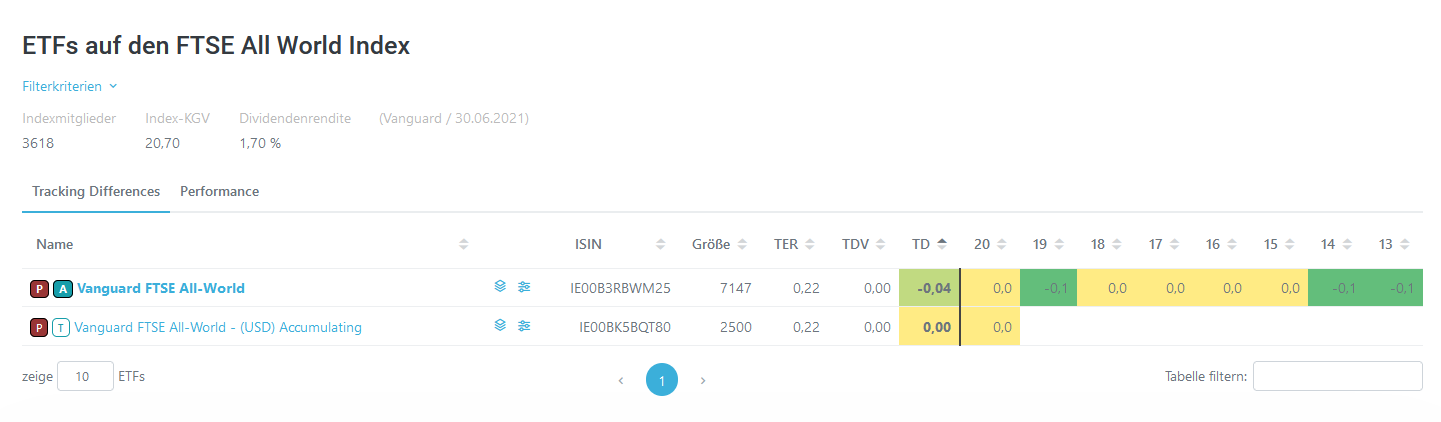
Task: Click red P badge on first ETF row
Action: [x=39, y=288]
